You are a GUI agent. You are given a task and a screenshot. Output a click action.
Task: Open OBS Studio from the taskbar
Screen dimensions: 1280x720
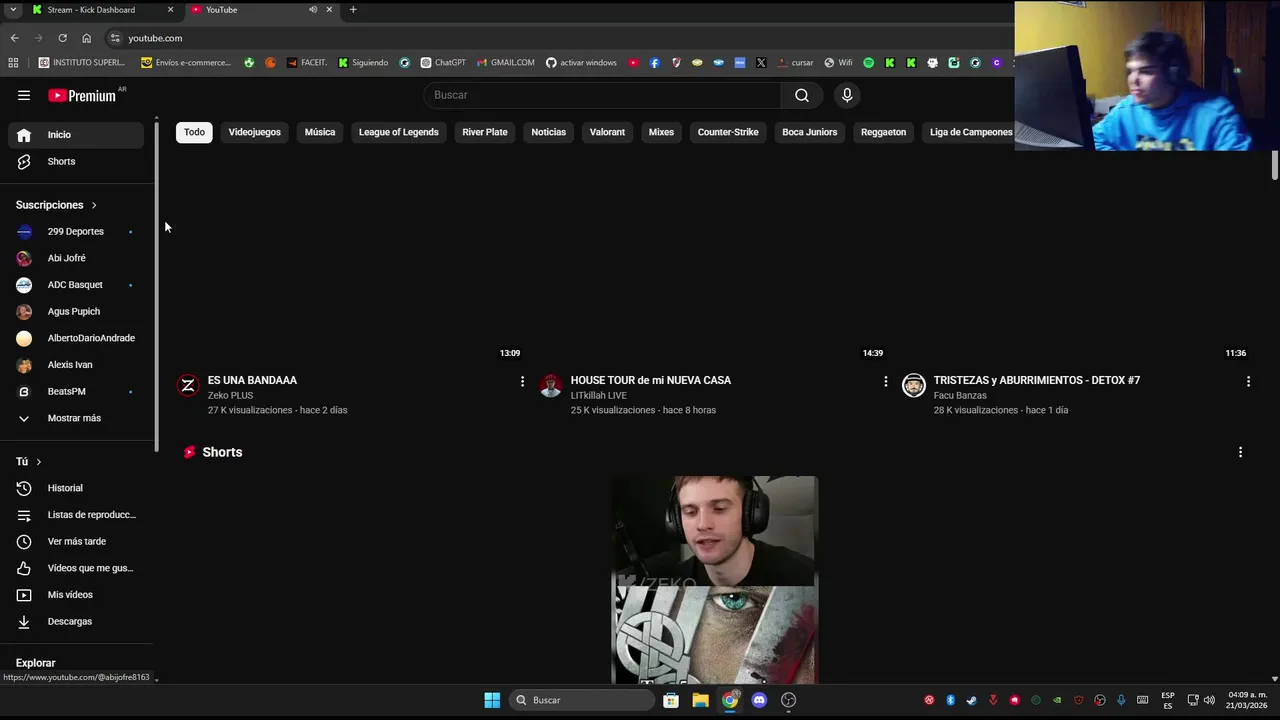click(x=788, y=700)
